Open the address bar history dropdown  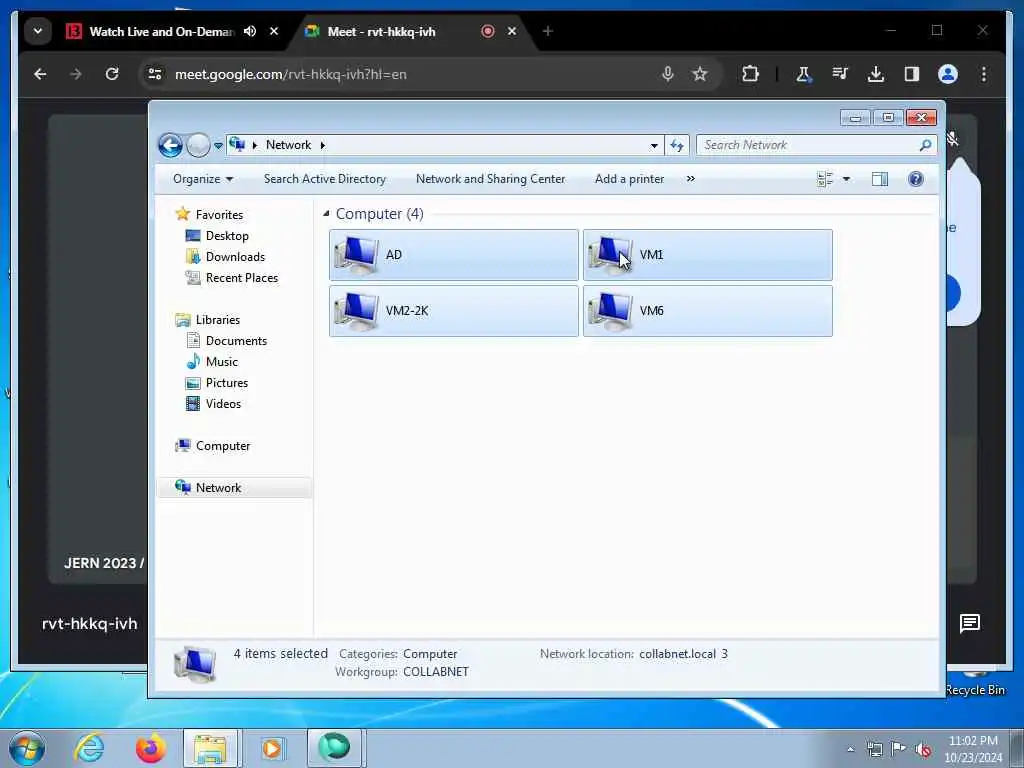tap(654, 146)
